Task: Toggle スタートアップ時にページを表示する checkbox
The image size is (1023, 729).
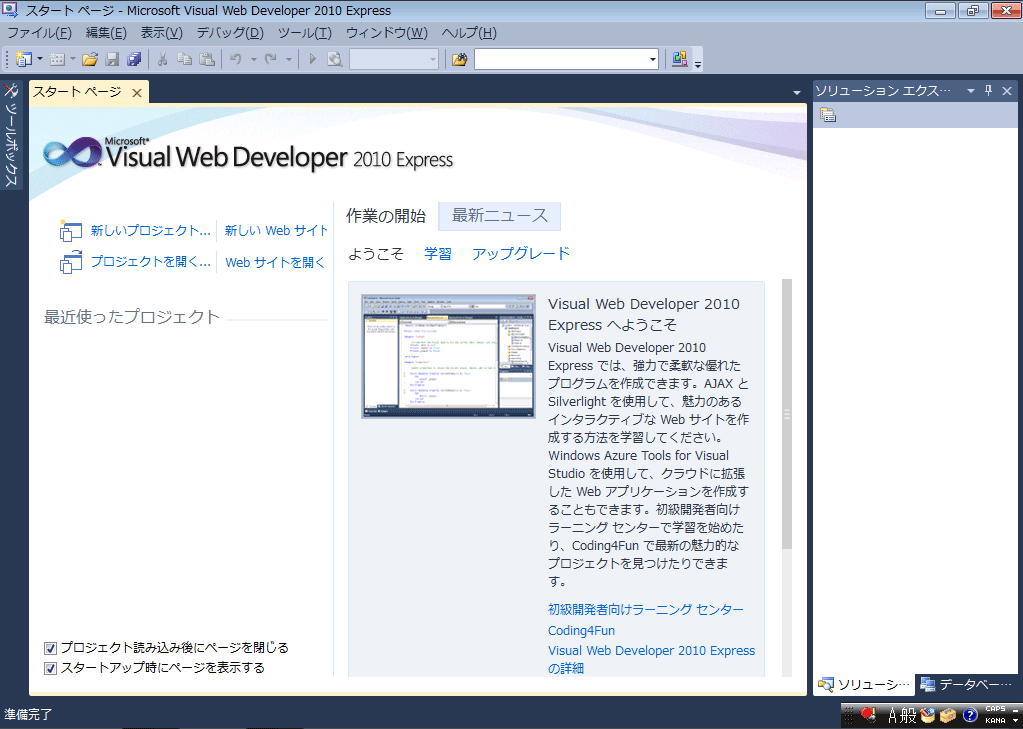Action: [51, 668]
